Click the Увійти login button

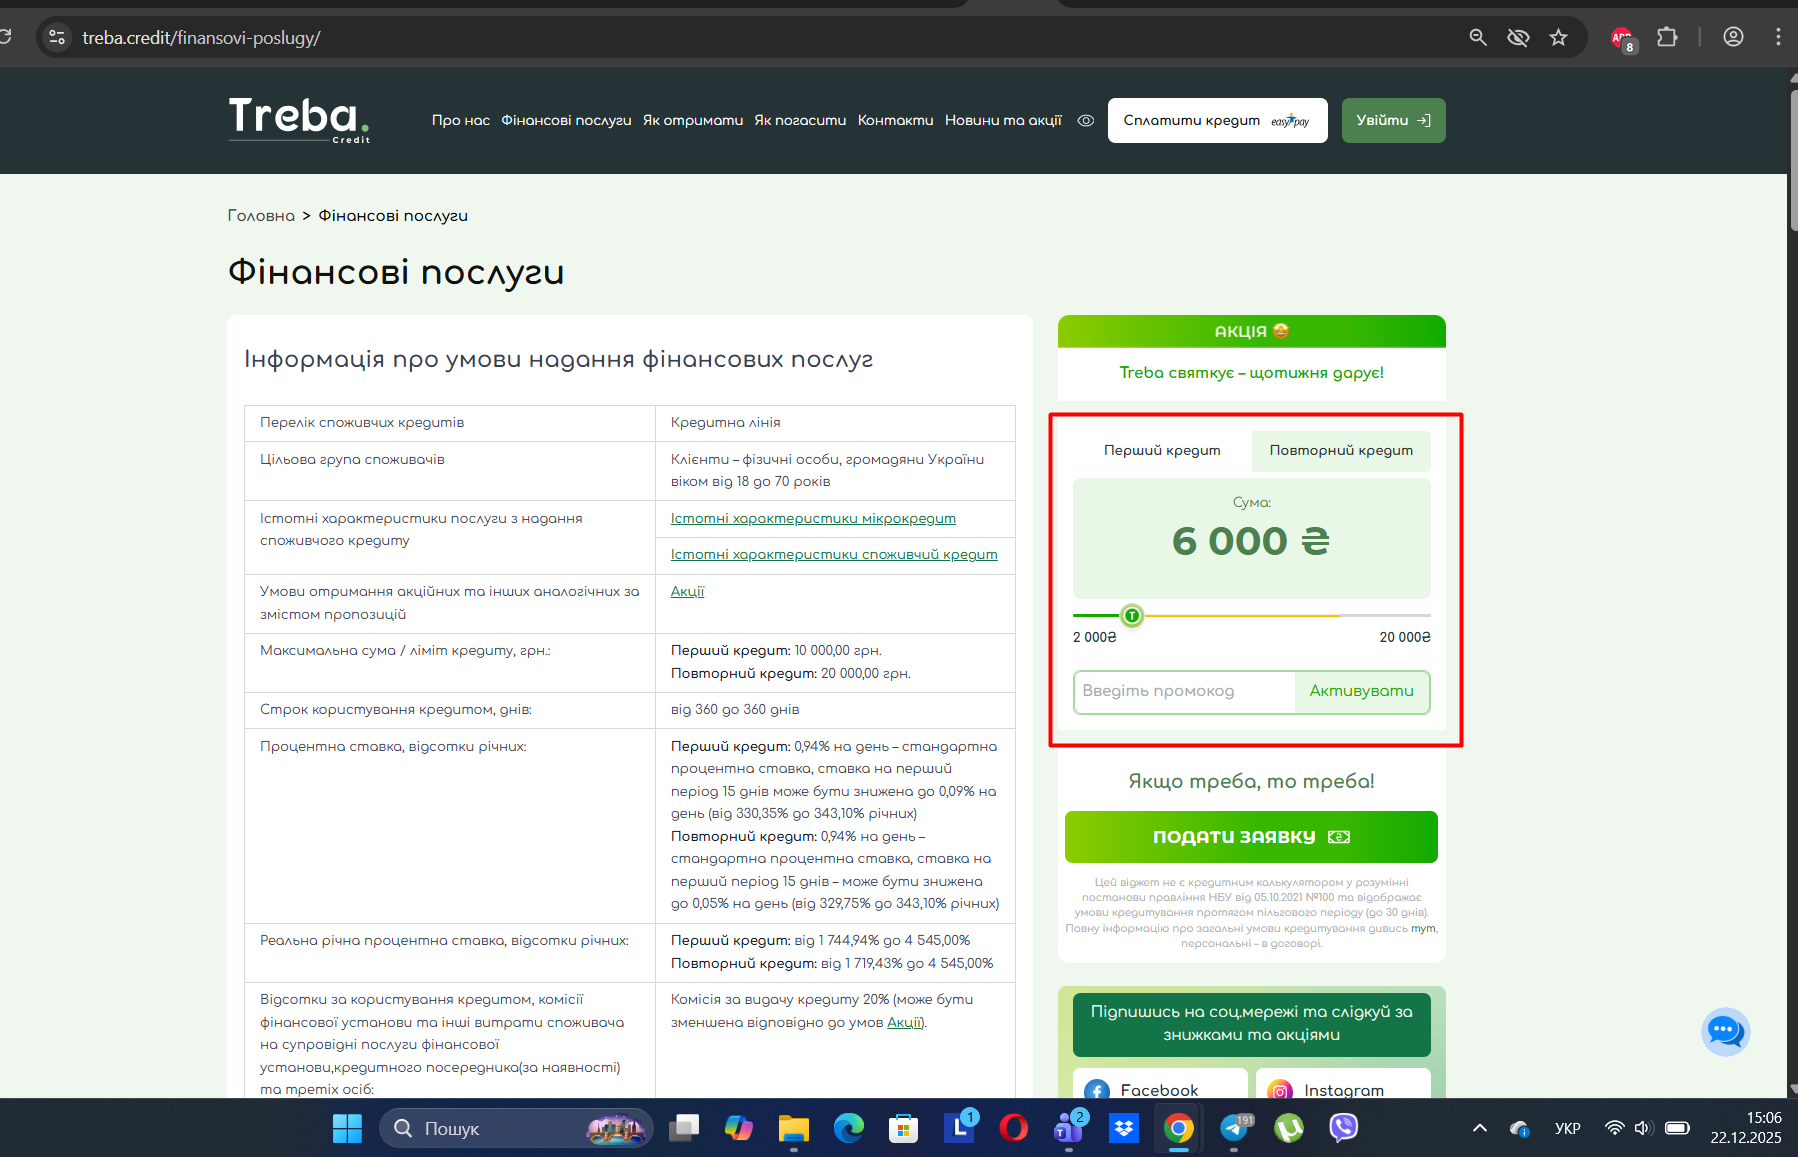tap(1393, 120)
